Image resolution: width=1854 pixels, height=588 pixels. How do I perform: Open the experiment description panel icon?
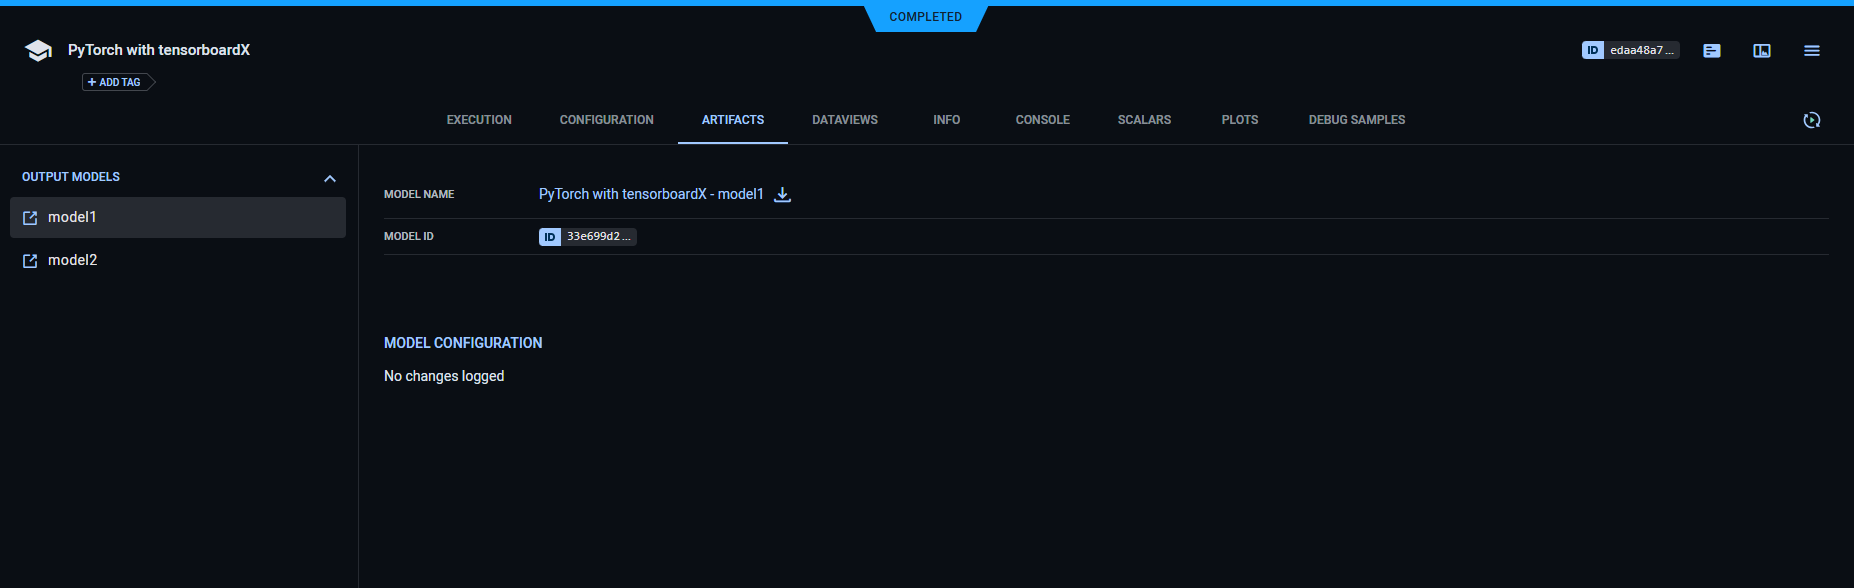pos(1712,51)
